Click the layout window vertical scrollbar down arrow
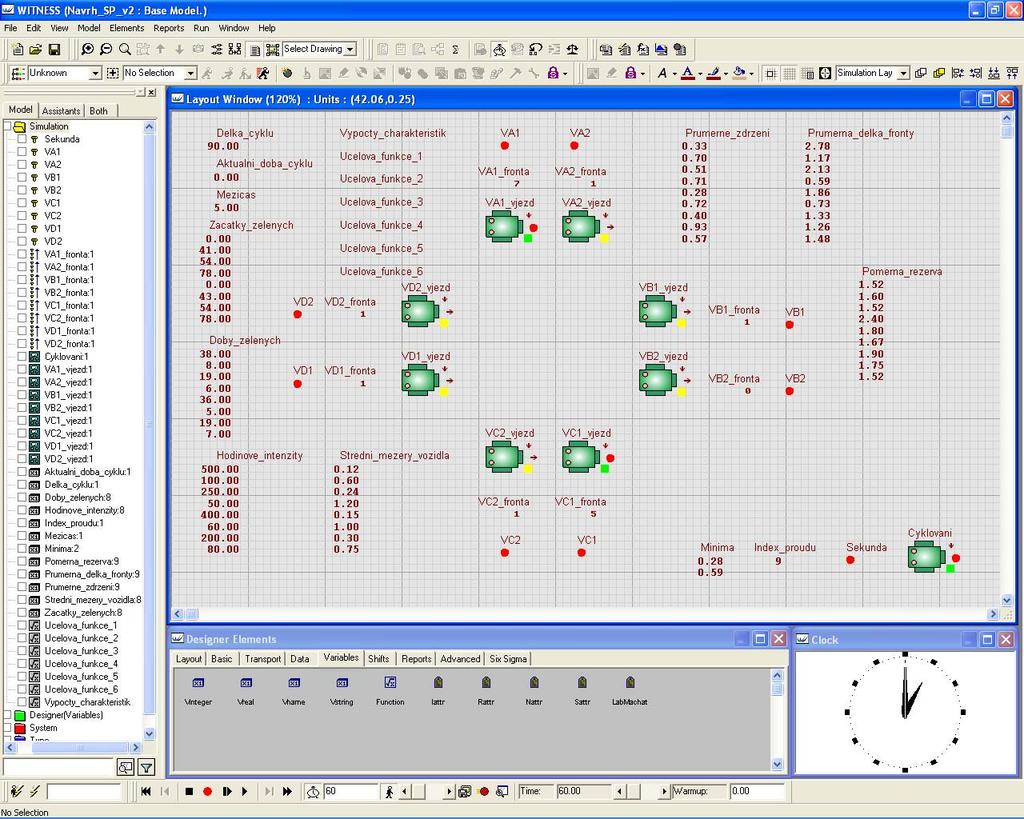 click(1006, 600)
